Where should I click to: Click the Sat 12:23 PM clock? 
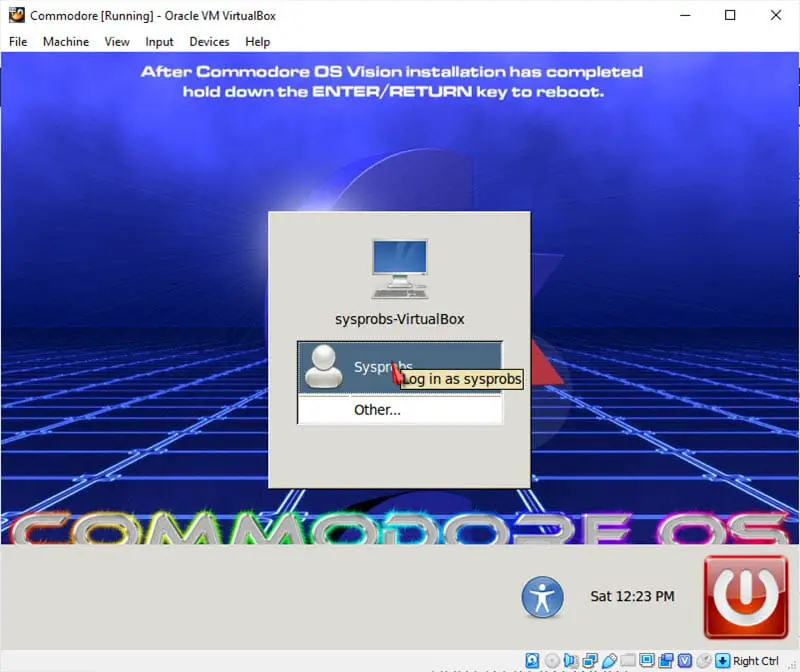(632, 596)
